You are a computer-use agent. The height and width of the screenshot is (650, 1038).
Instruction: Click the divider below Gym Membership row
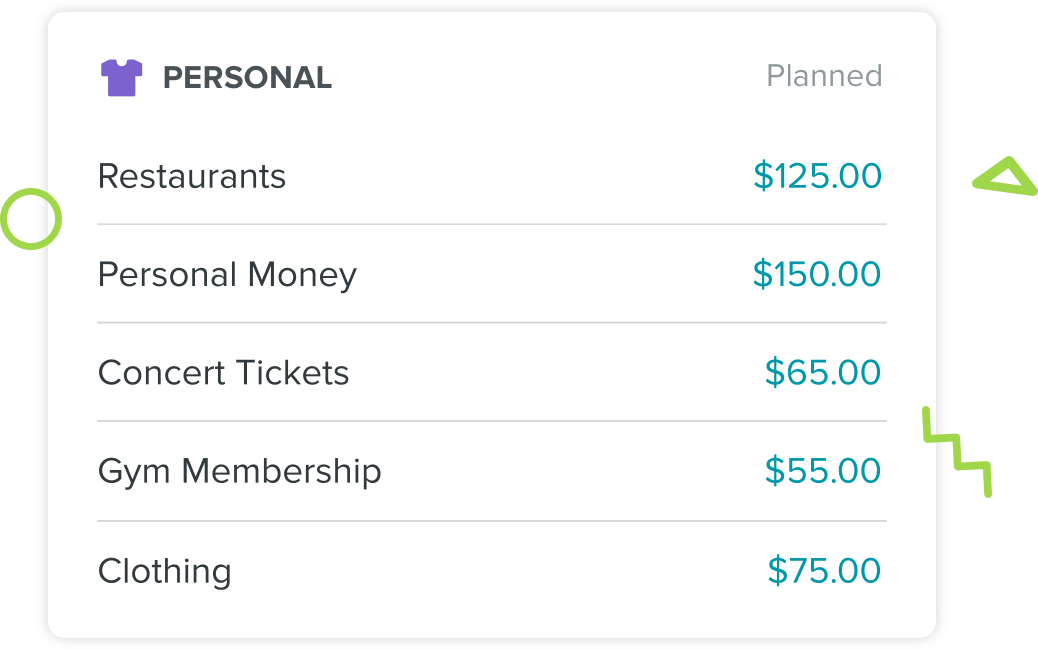[x=492, y=521]
